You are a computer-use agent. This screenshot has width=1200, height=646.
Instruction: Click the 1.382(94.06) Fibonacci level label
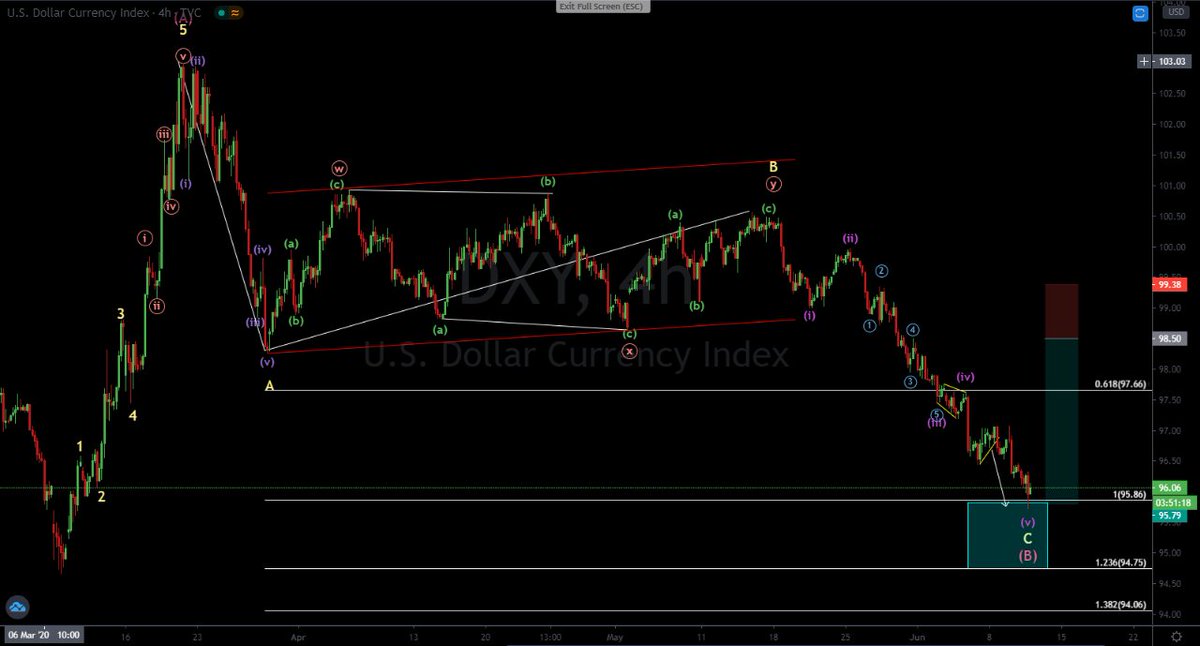point(1120,605)
